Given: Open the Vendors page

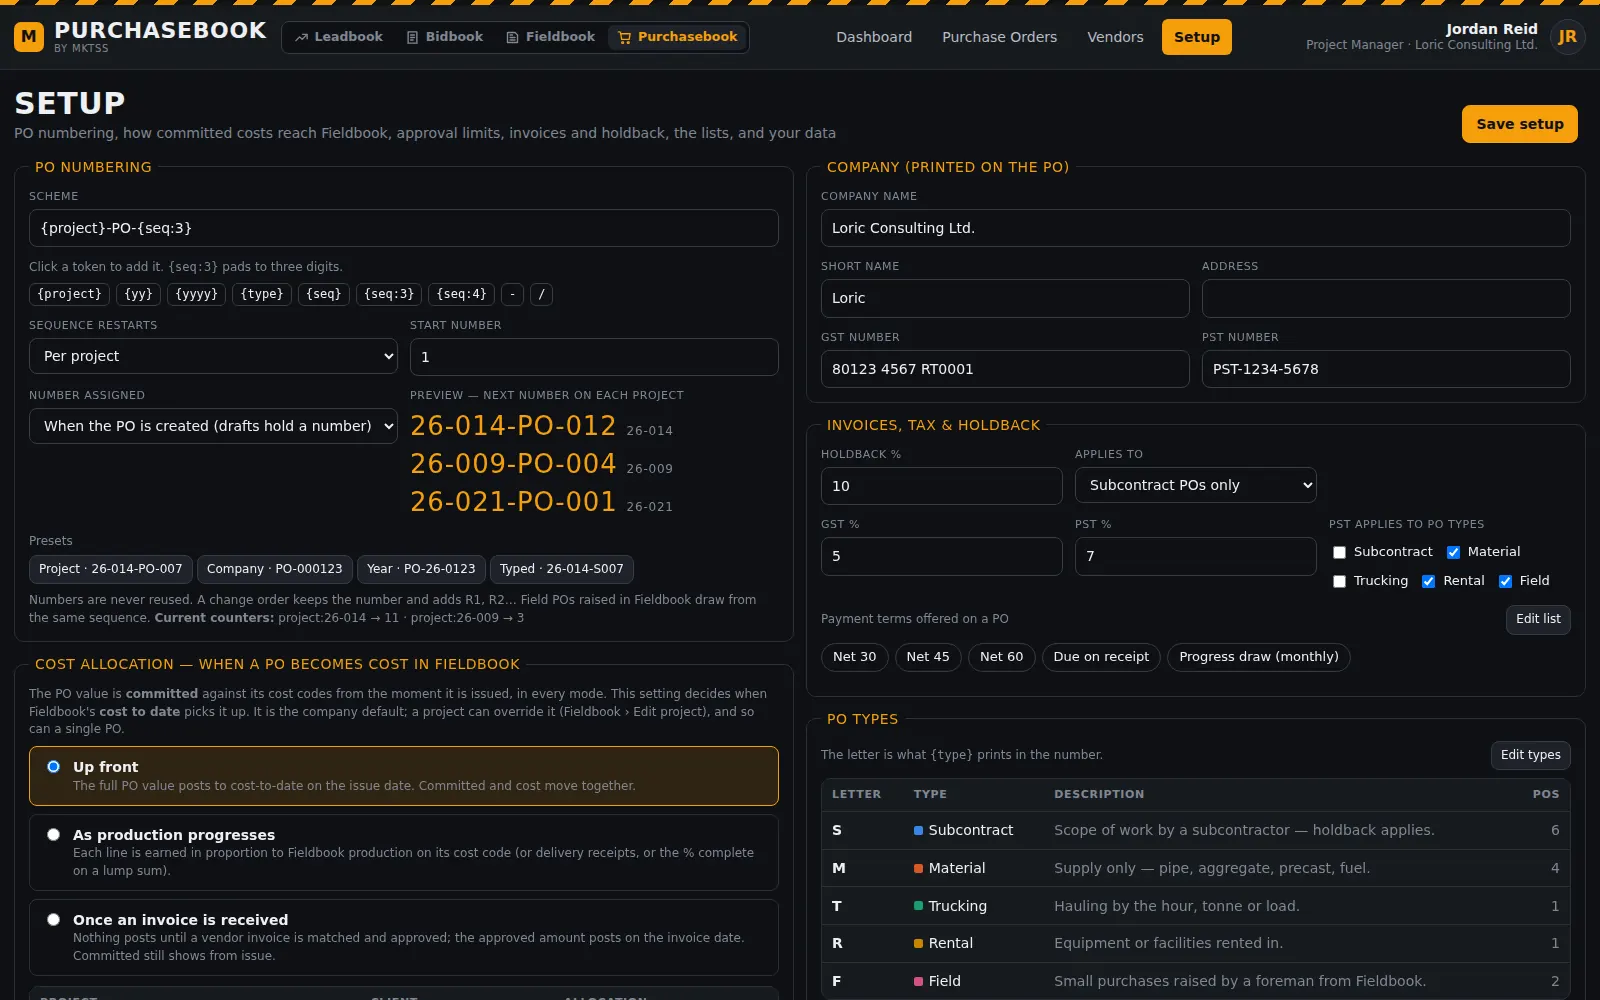Looking at the screenshot, I should click(1115, 37).
